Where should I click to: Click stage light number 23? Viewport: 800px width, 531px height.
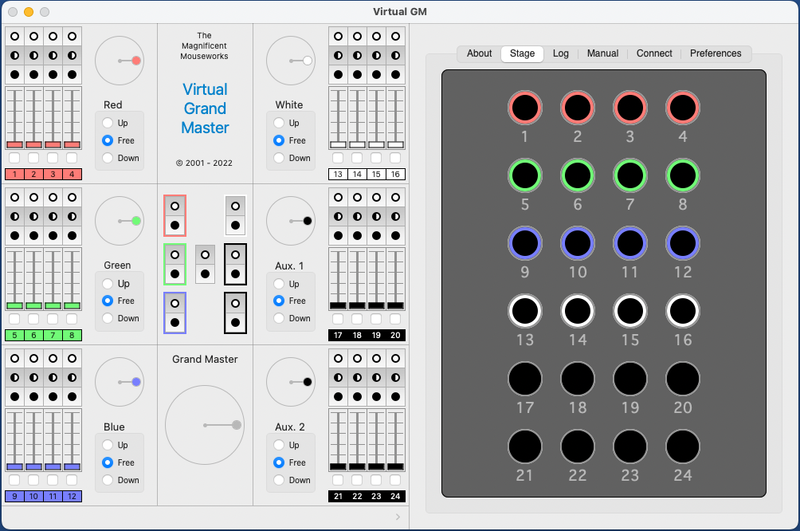tap(630, 448)
